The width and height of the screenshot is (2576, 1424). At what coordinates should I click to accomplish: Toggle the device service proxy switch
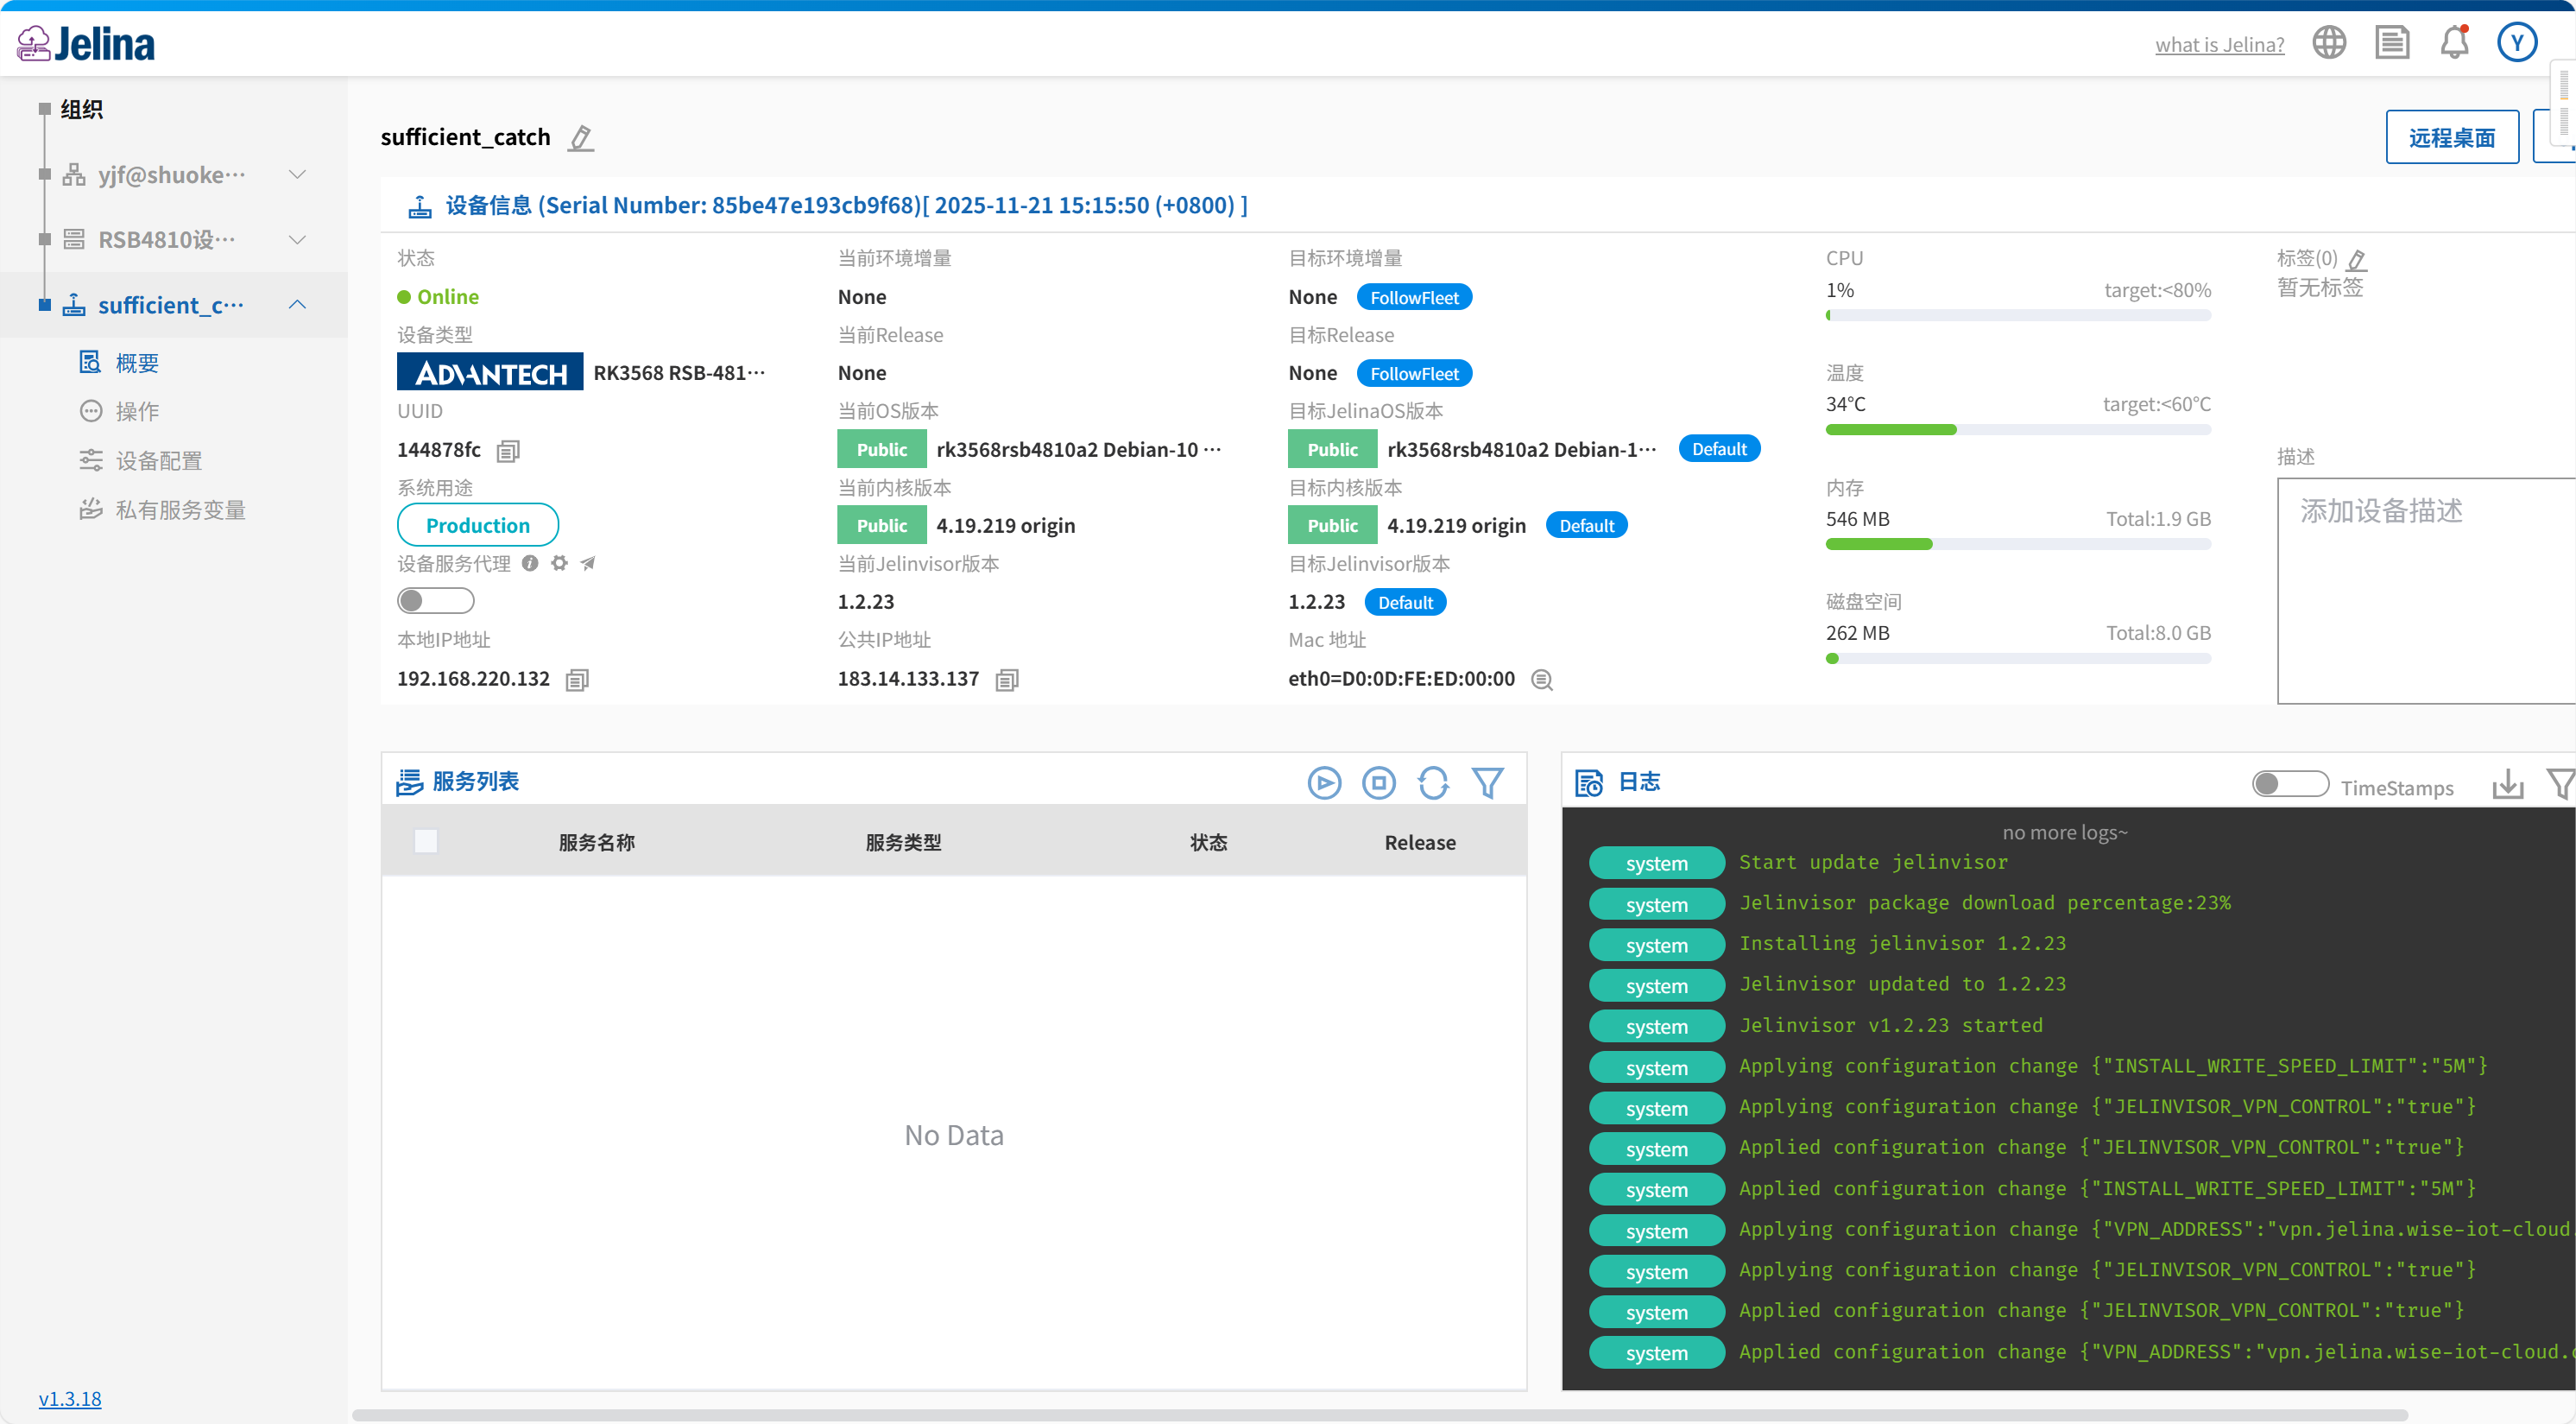pos(435,601)
